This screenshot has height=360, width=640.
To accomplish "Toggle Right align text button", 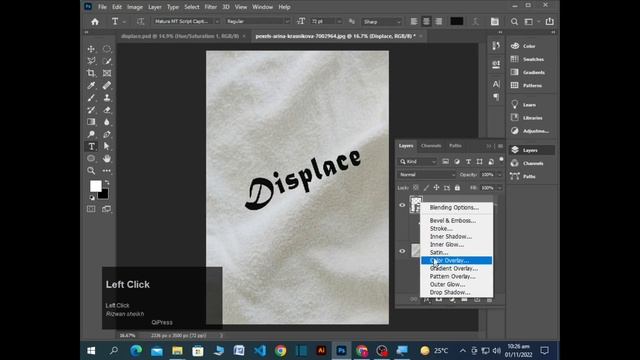I will click(438, 22).
